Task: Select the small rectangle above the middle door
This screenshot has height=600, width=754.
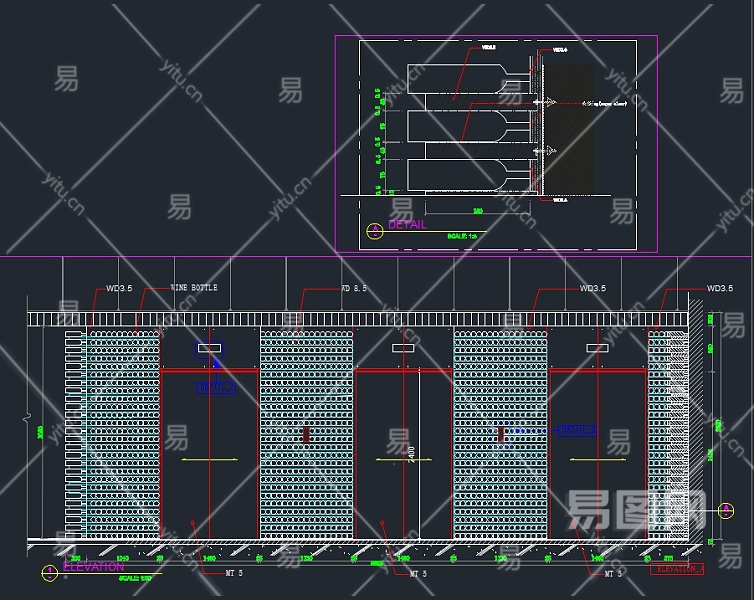Action: pyautogui.click(x=403, y=349)
